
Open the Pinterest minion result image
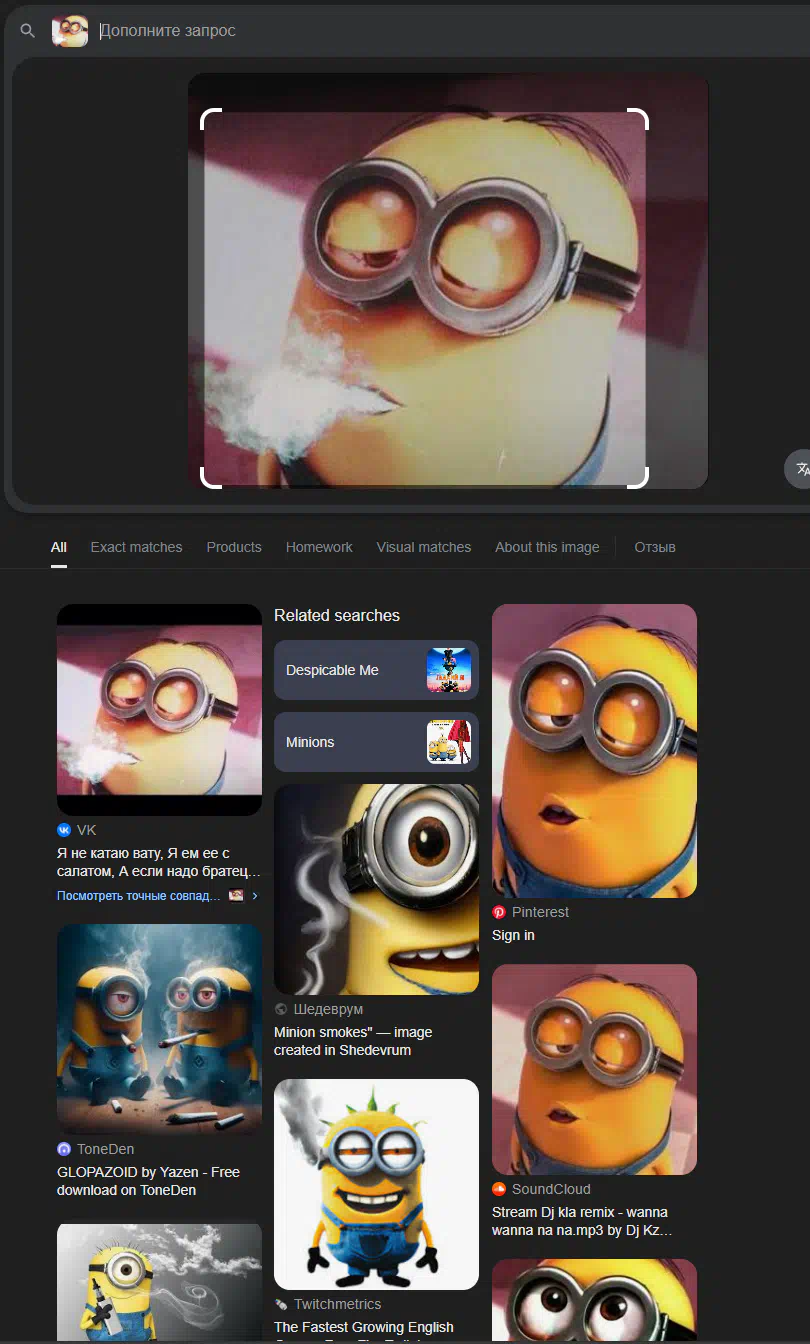pyautogui.click(x=594, y=751)
